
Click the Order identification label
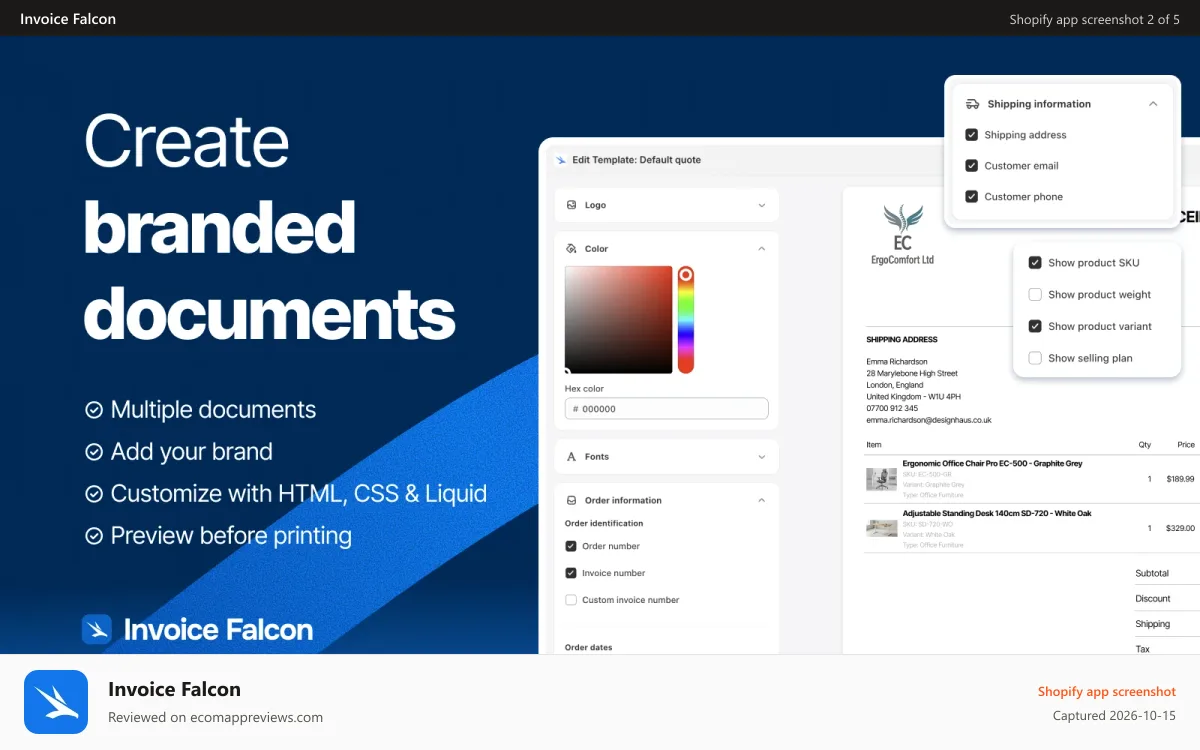pos(603,523)
